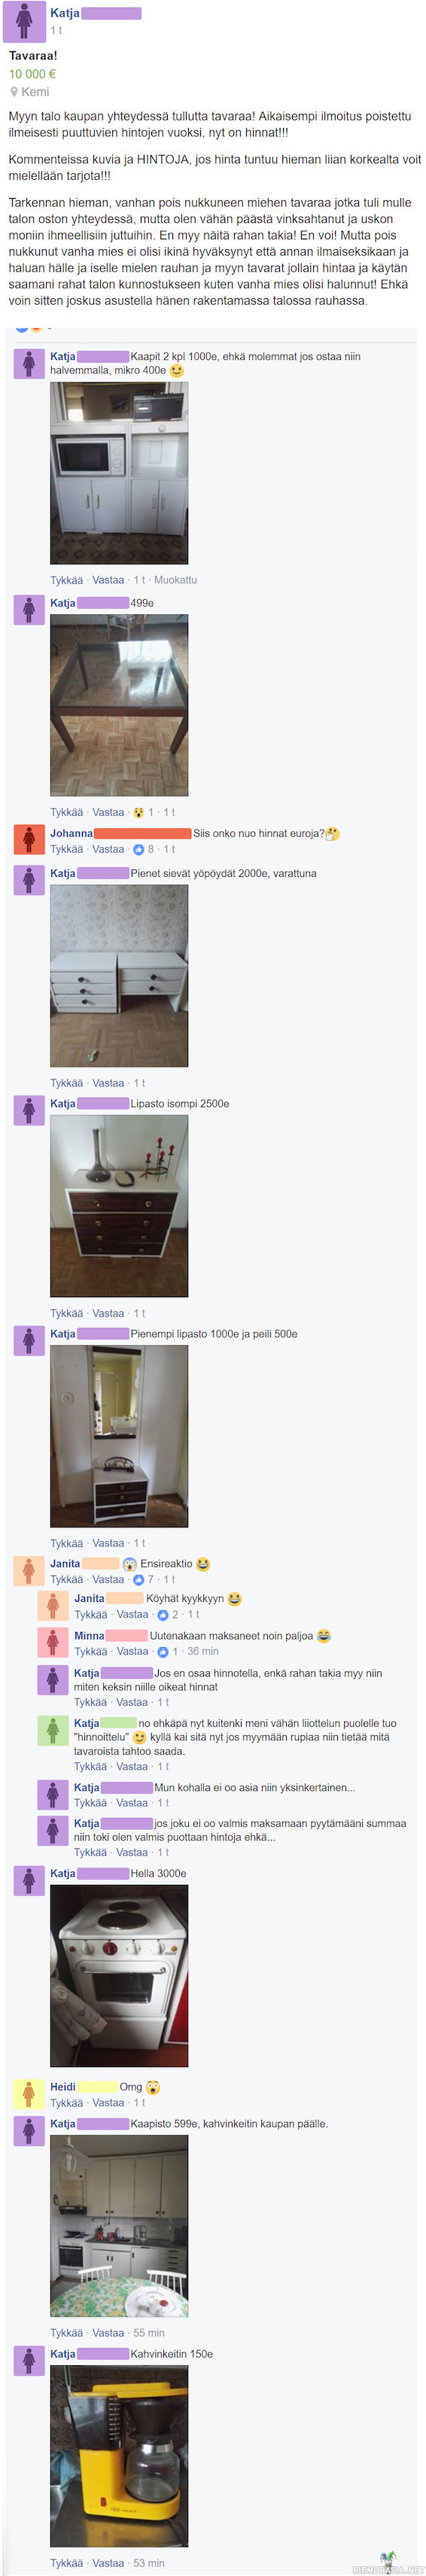Open the yellow coffee maker photo
This screenshot has height=2576, width=426.
coord(119,2455)
